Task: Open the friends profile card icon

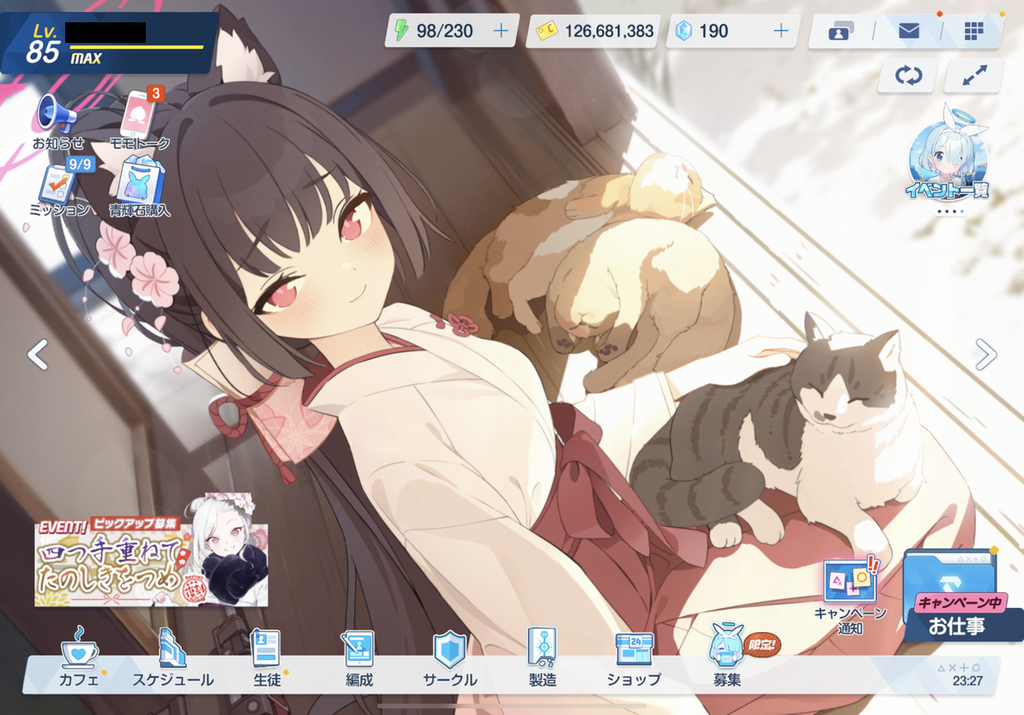Action: coord(841,31)
